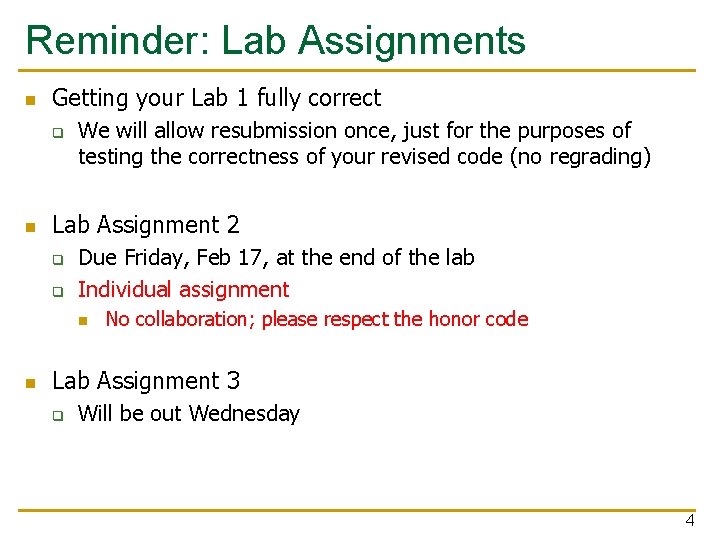Image resolution: width=720 pixels, height=540 pixels.
Task: Click the line "testing the correctness of your revised code"
Action: [364, 156]
